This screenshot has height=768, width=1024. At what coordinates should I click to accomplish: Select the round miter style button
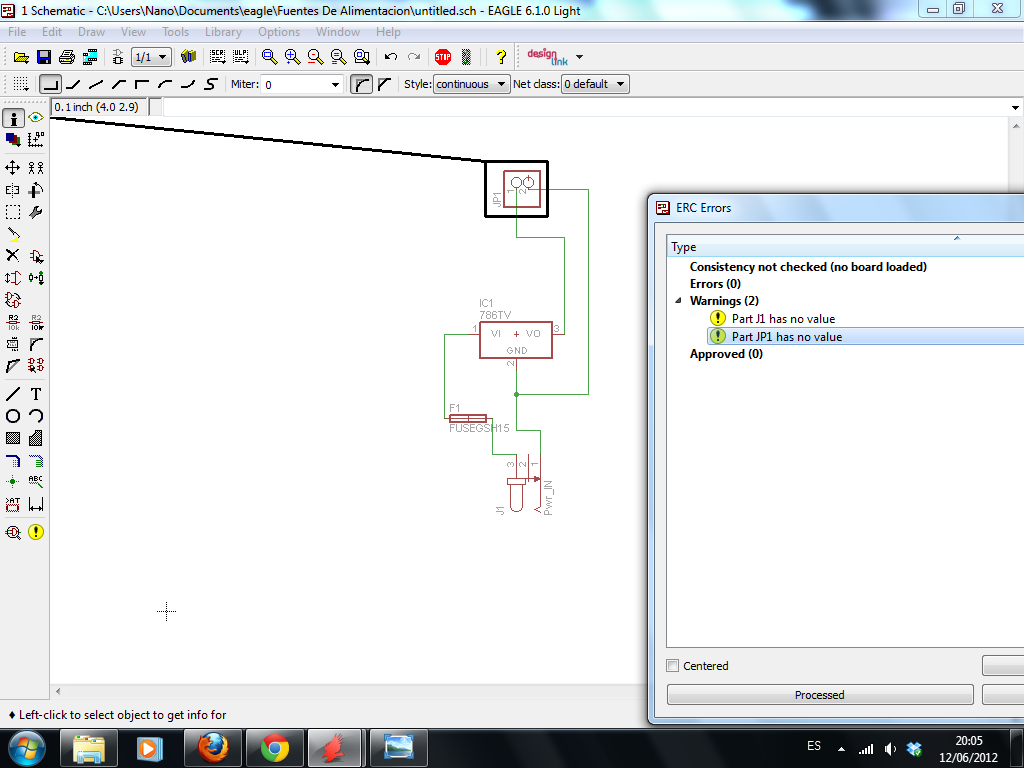coord(361,84)
